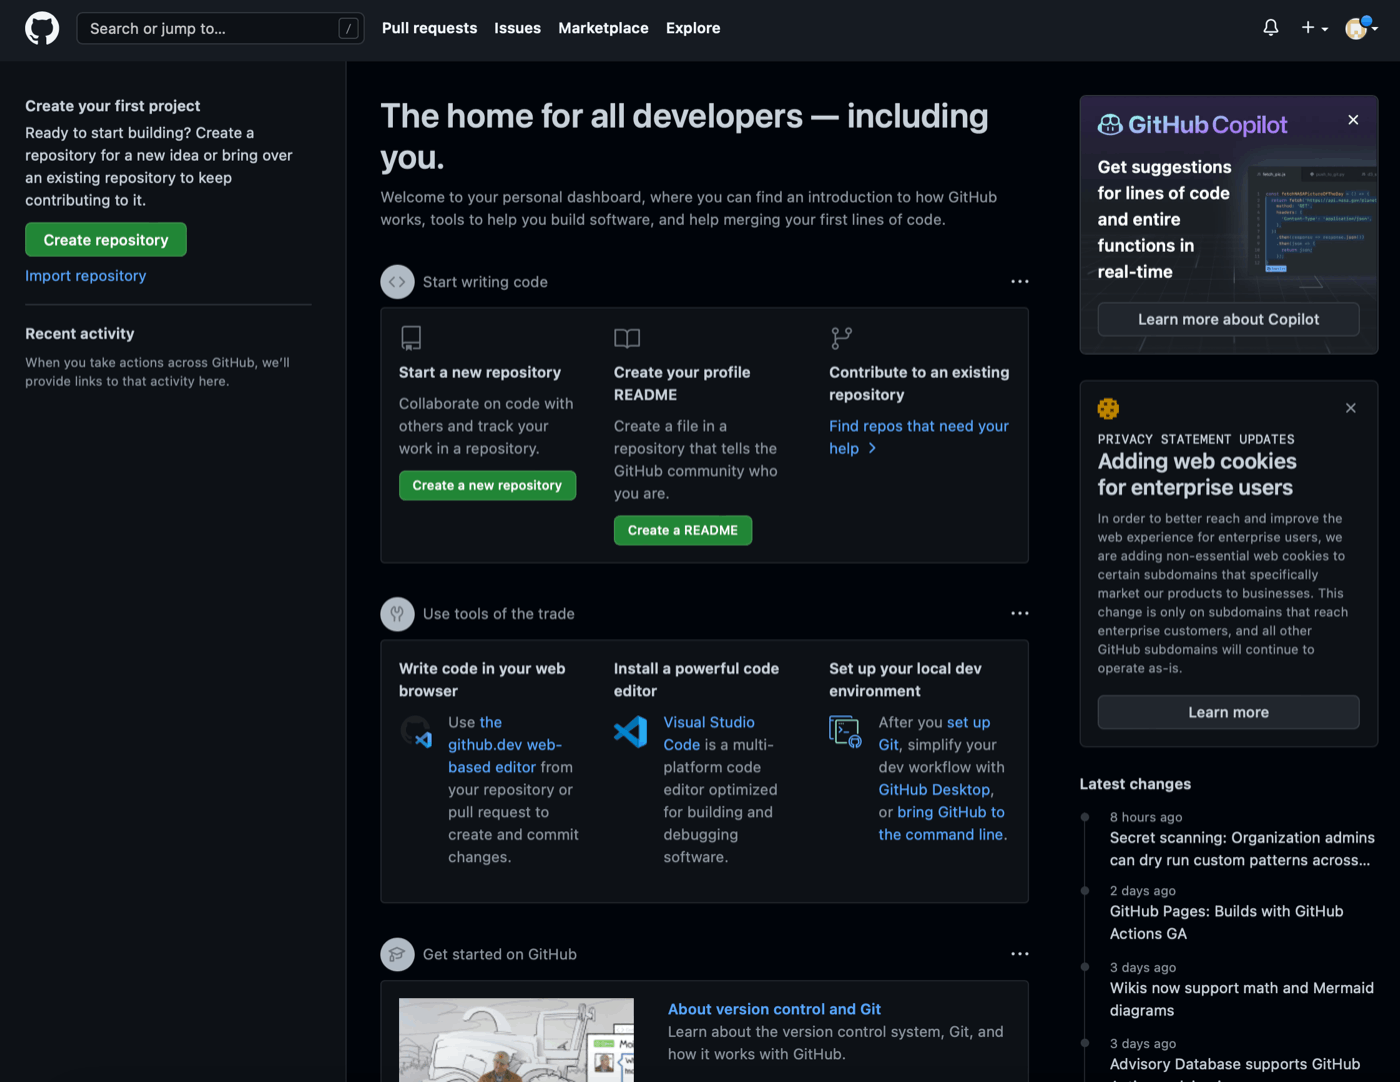Image resolution: width=1400 pixels, height=1082 pixels.
Task: Click the Start writing code icon
Action: [397, 282]
